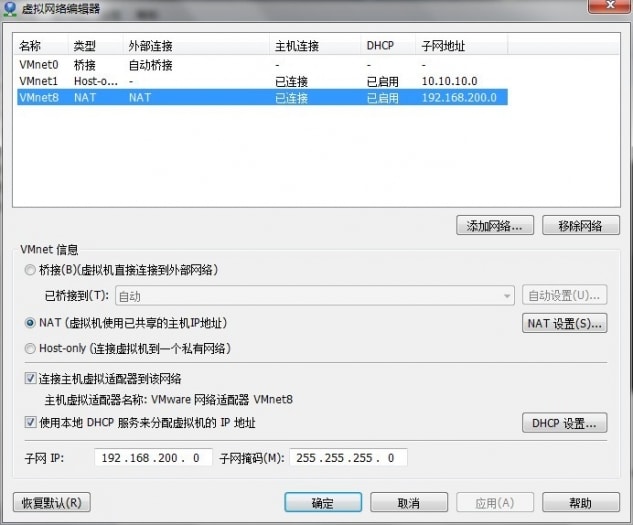The image size is (633, 525).
Task: Toggle 连接主机虚拟适配器到该网络 checkbox
Action: 28,379
